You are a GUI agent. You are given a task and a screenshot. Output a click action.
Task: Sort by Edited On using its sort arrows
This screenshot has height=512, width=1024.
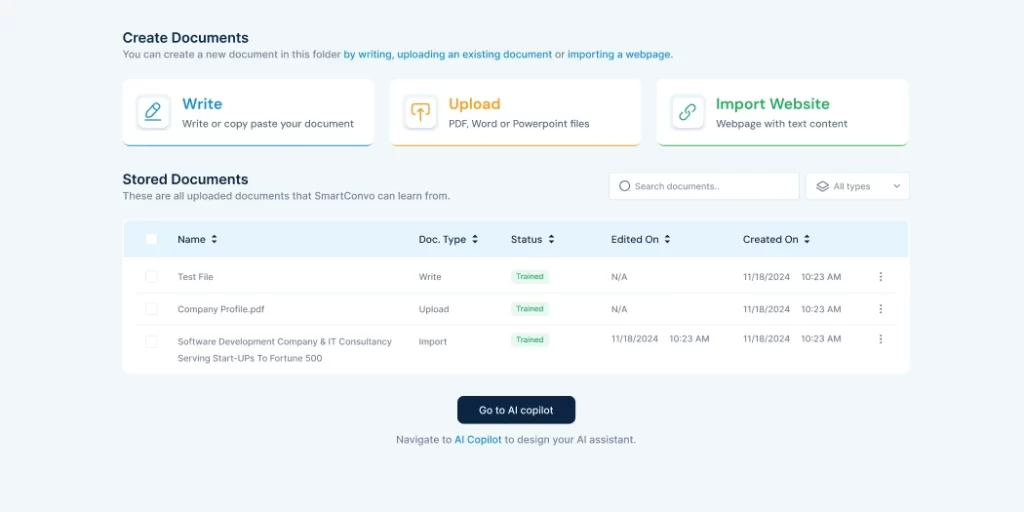(667, 240)
